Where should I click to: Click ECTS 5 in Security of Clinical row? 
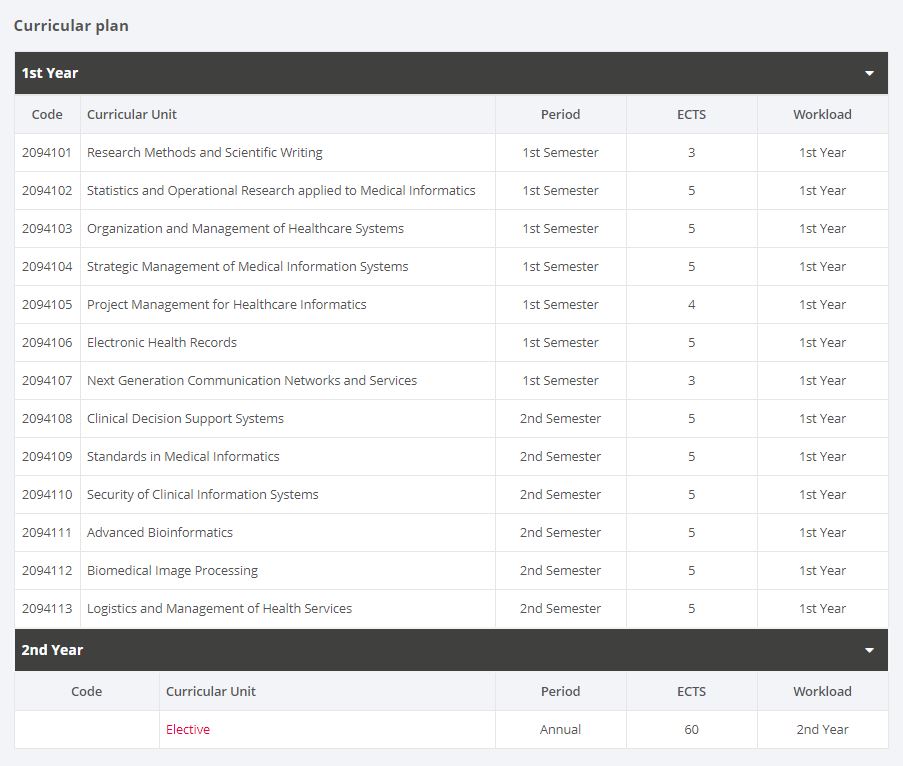(x=692, y=495)
